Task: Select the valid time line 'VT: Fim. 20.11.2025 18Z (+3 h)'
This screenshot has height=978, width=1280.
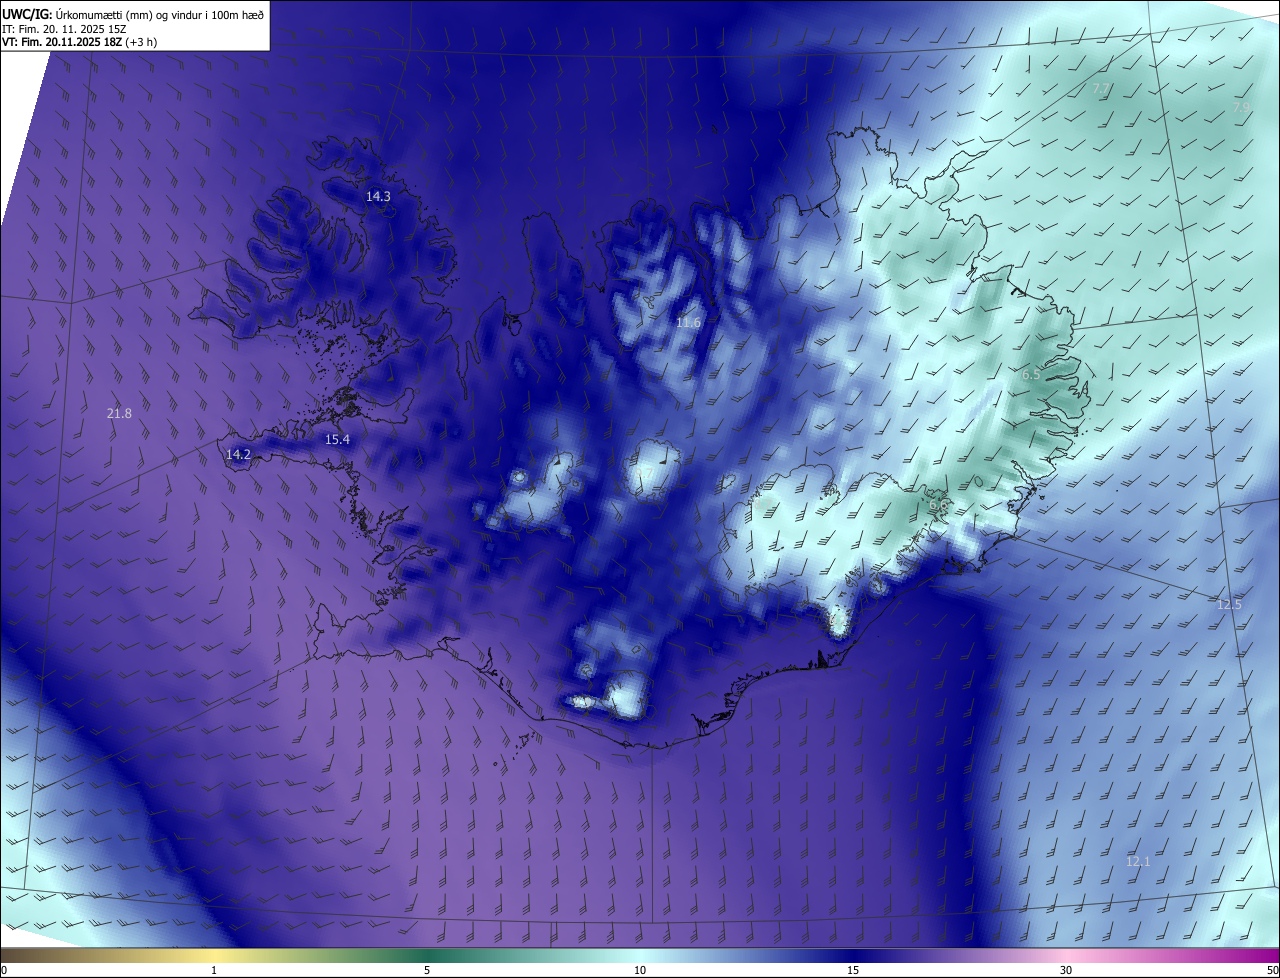Action: click(x=80, y=42)
